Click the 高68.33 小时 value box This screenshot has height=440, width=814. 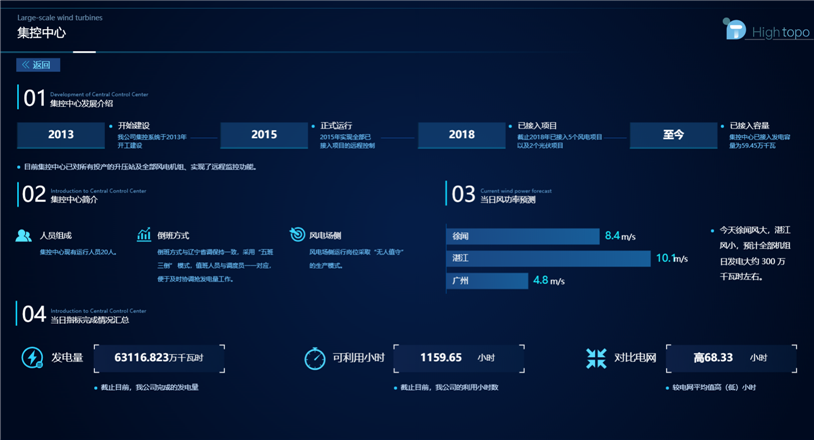coord(731,358)
